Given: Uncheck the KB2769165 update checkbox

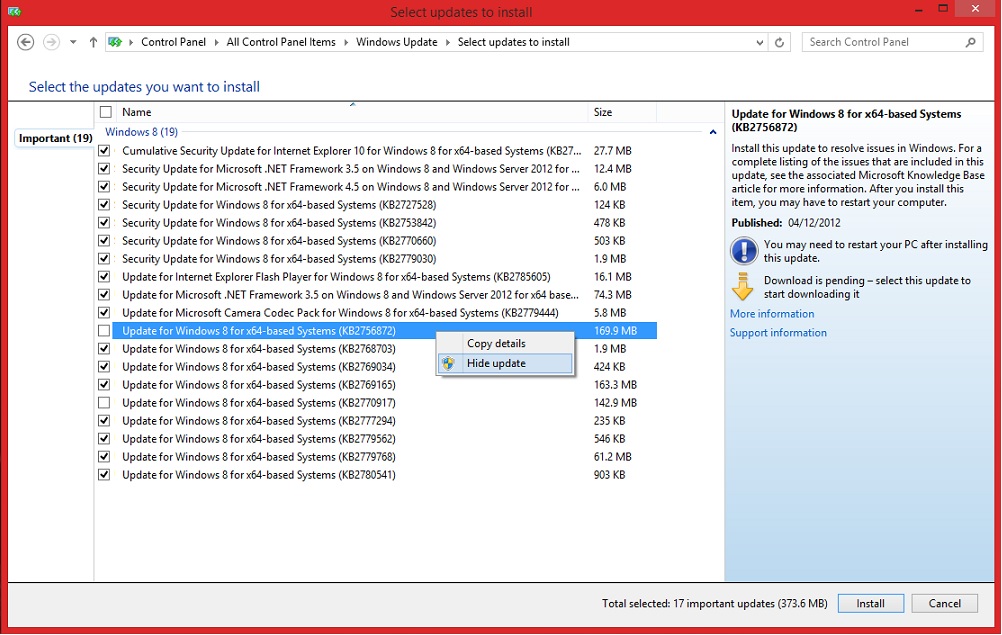Looking at the screenshot, I should tap(104, 385).
